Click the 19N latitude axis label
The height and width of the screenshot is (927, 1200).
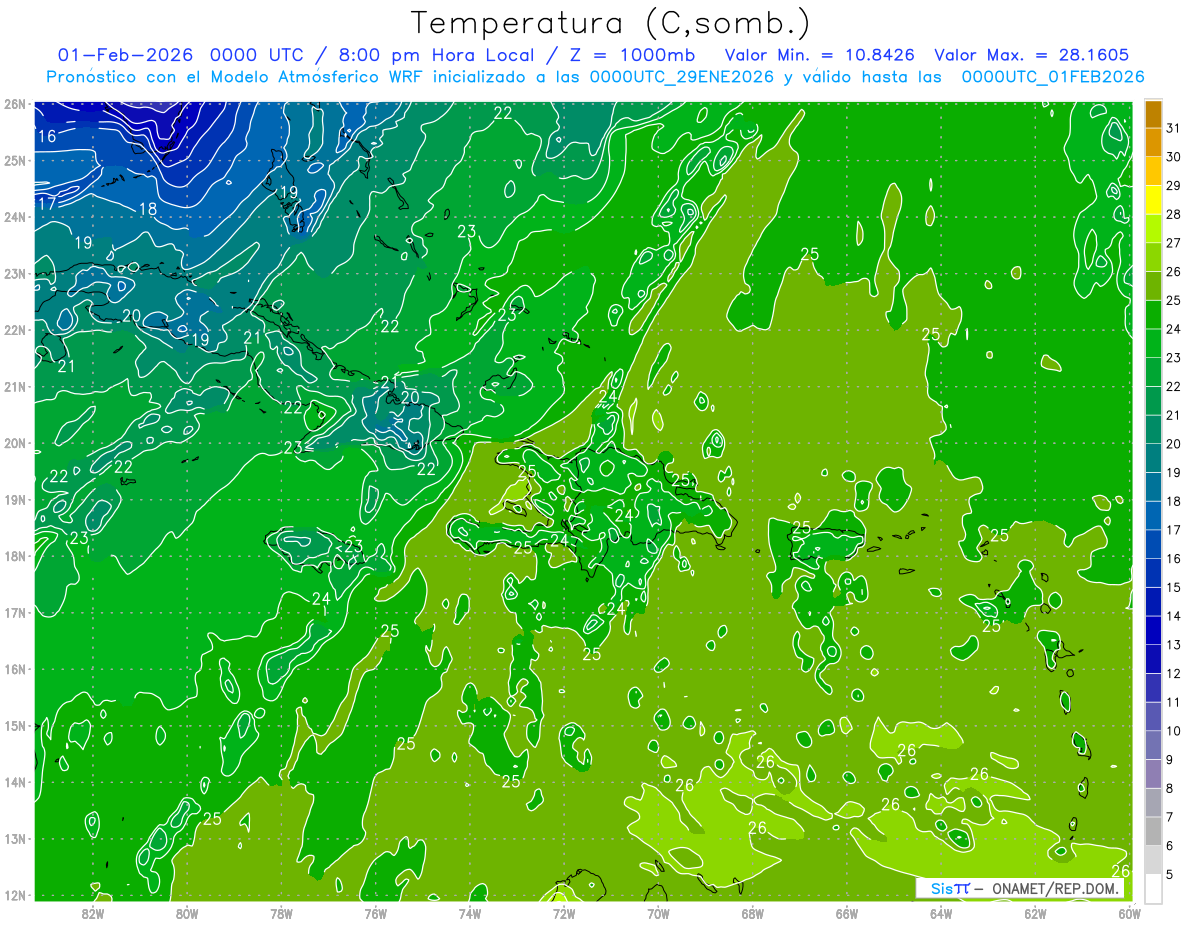point(15,500)
